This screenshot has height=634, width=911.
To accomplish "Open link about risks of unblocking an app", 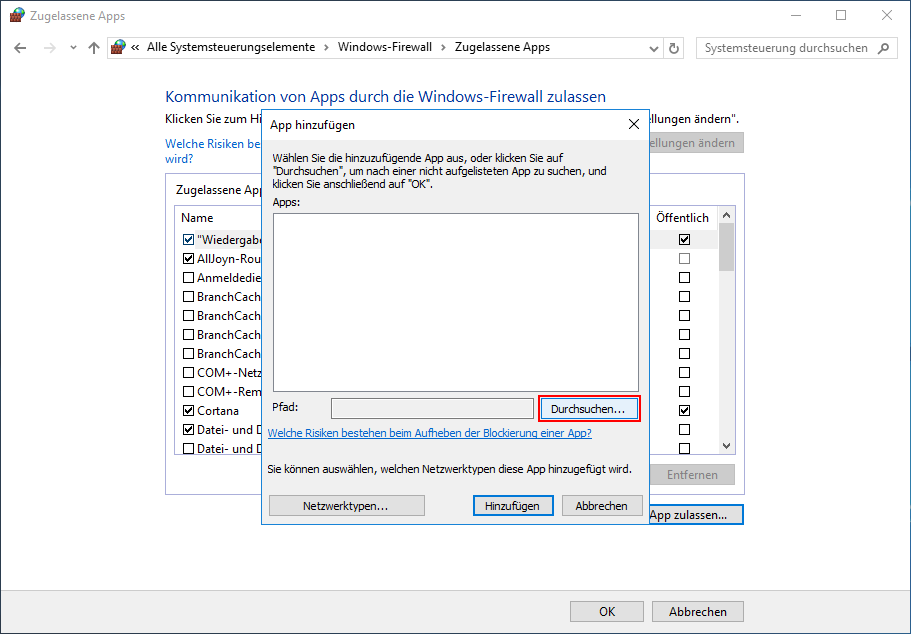I will [430, 433].
